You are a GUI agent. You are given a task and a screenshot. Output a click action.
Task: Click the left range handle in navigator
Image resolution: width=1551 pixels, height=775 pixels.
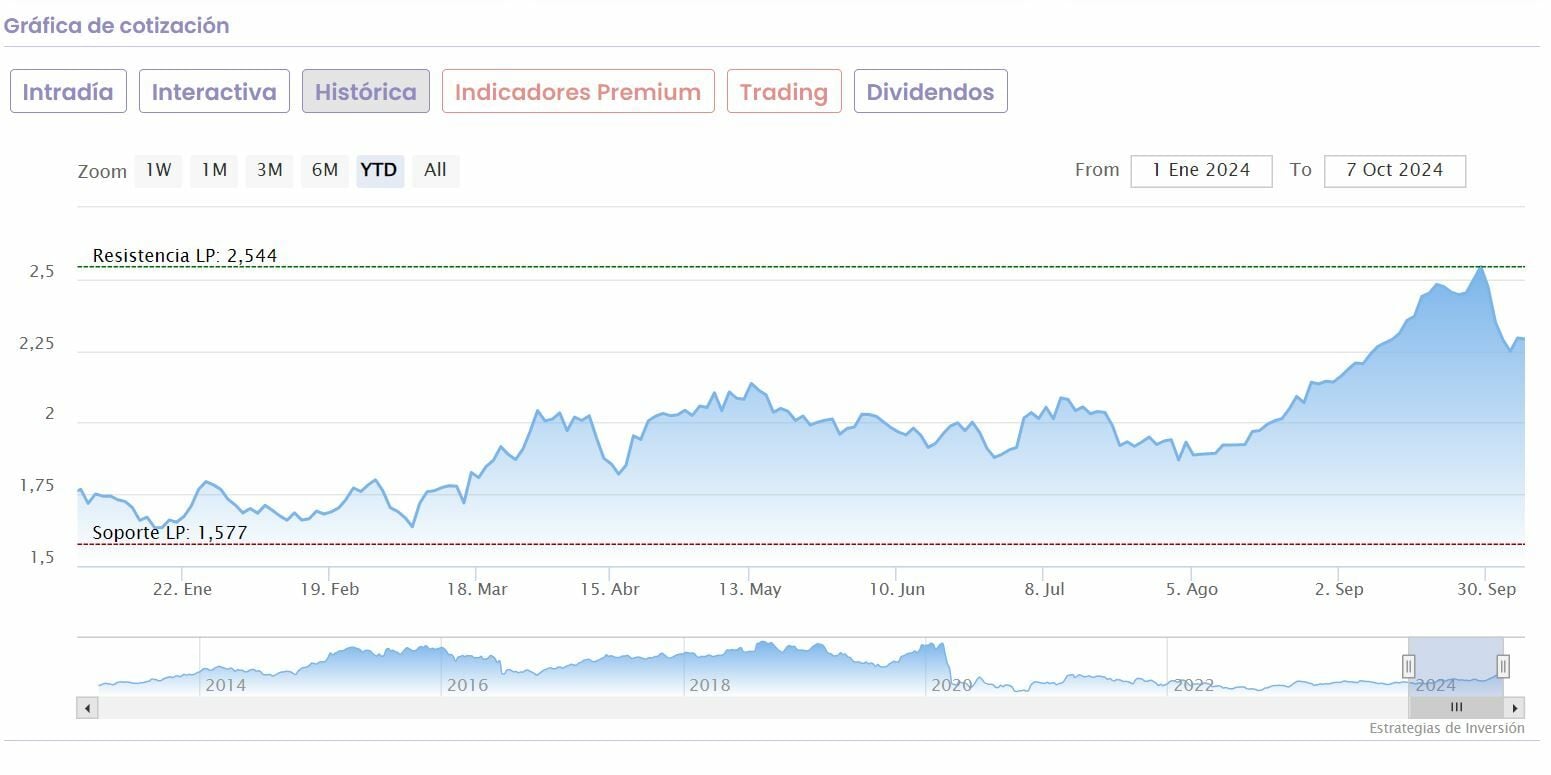(x=1408, y=666)
